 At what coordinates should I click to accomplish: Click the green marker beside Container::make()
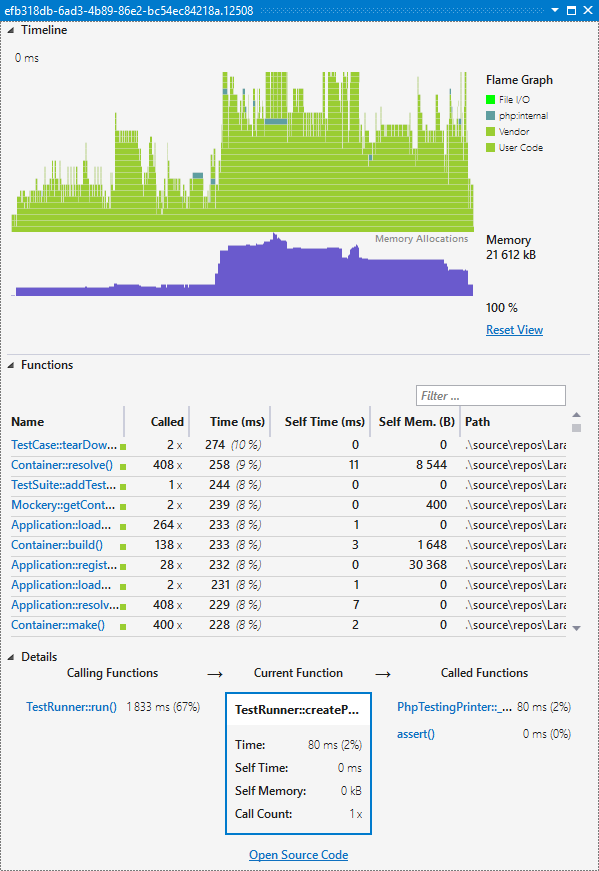(123, 627)
